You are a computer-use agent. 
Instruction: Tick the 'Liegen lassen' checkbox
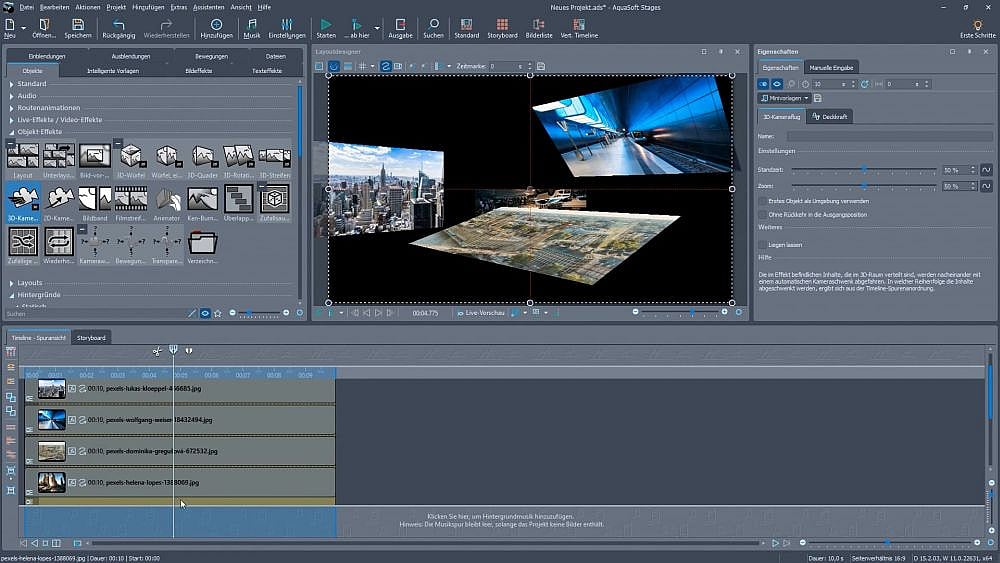tap(763, 244)
